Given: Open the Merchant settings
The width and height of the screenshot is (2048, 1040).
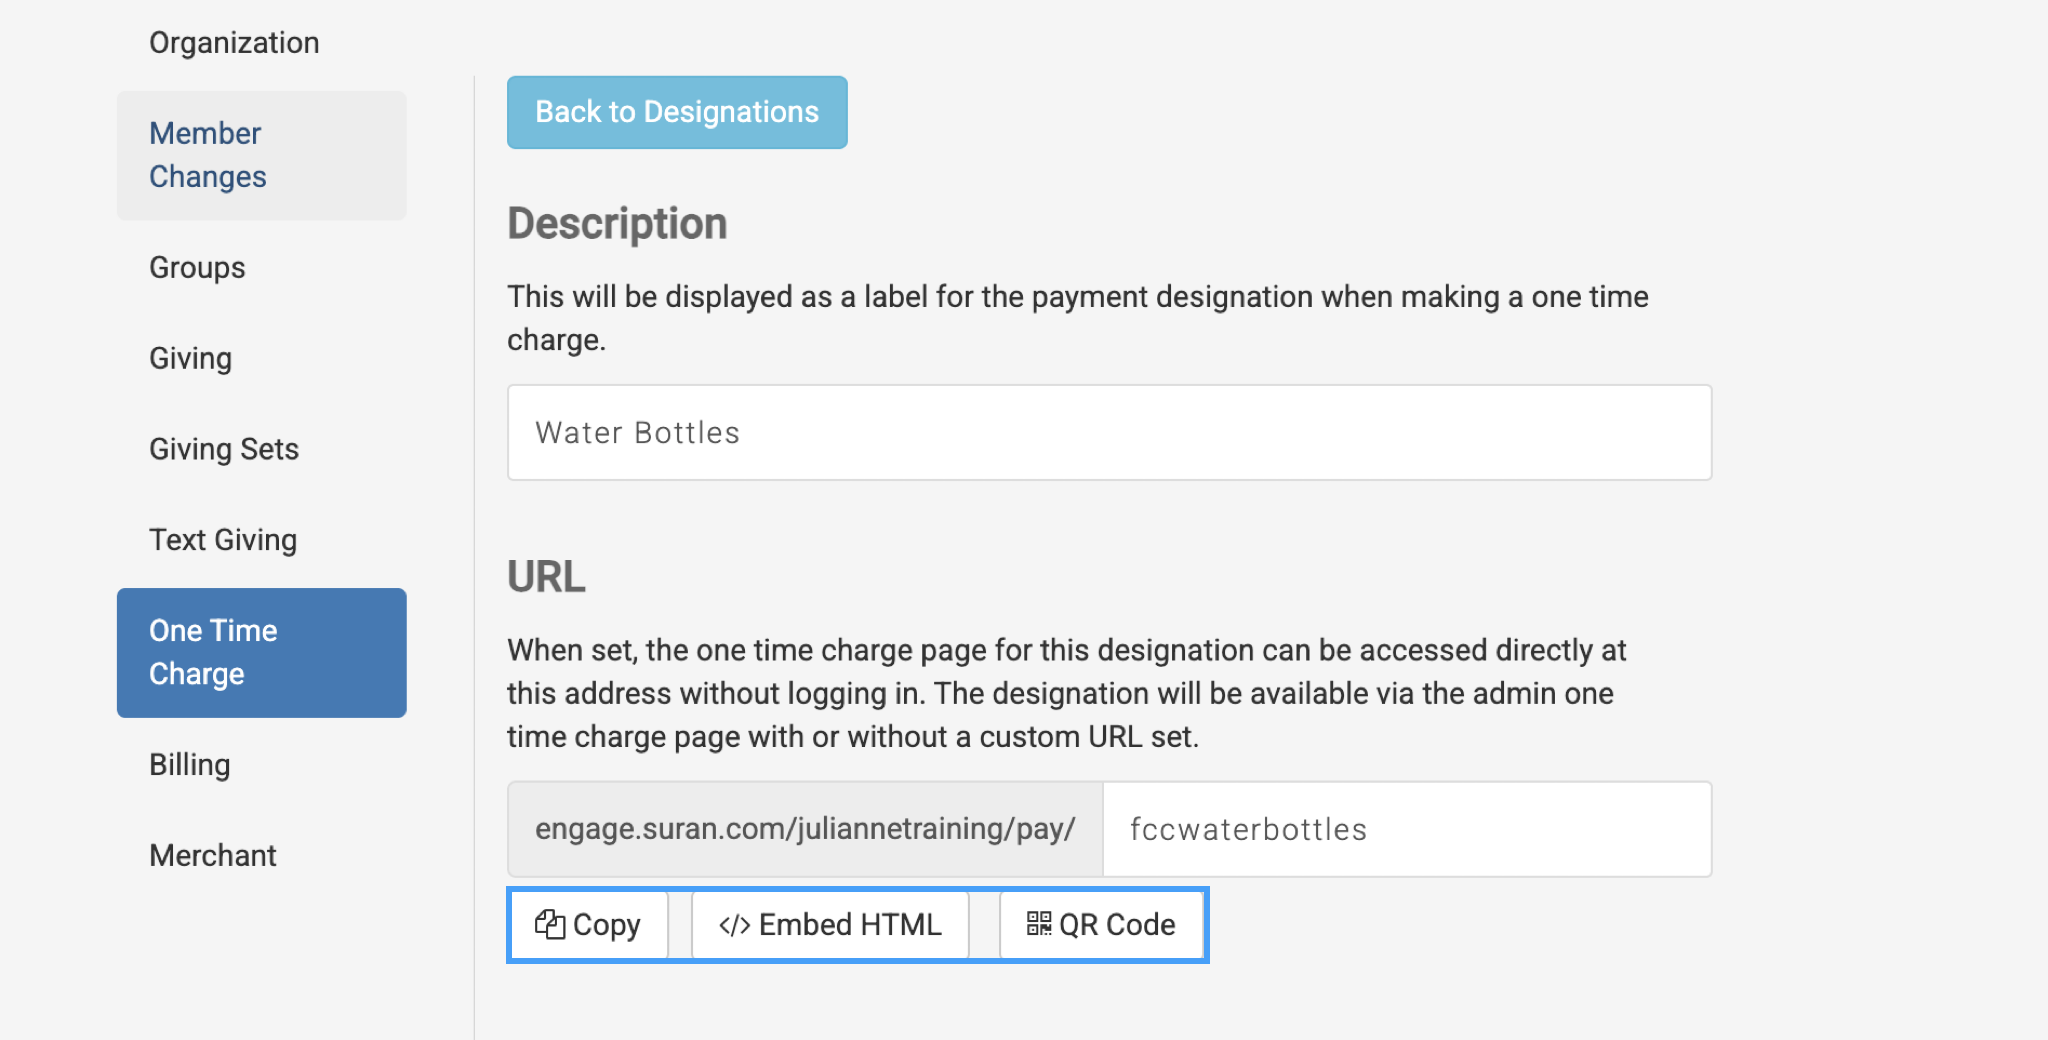Looking at the screenshot, I should pyautogui.click(x=212, y=855).
